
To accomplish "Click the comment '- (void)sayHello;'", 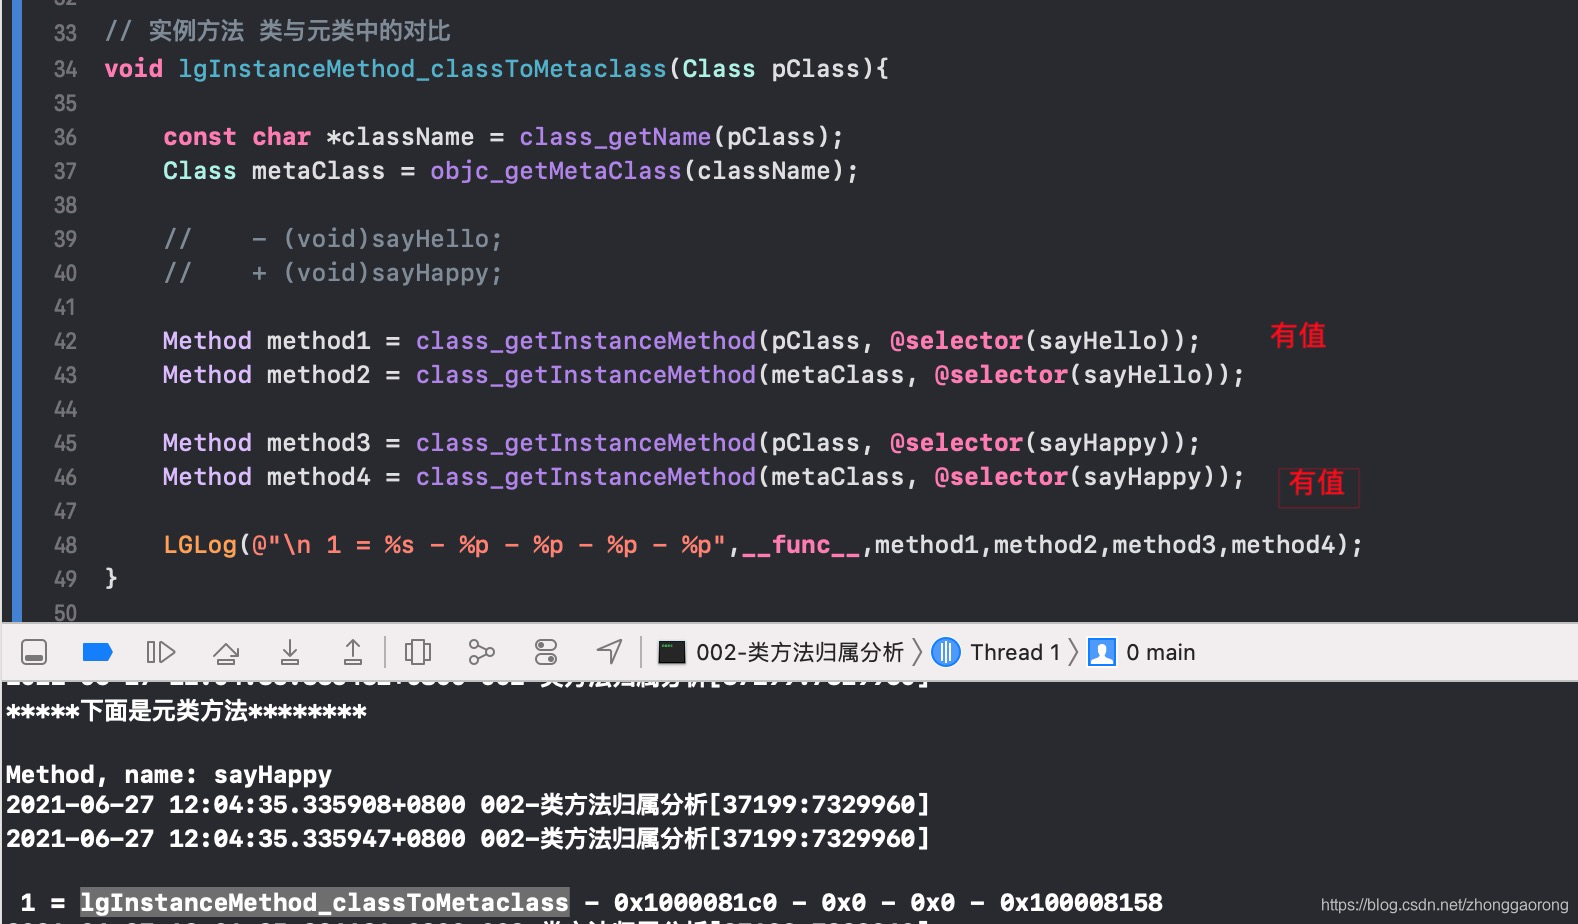I will click(x=377, y=239).
